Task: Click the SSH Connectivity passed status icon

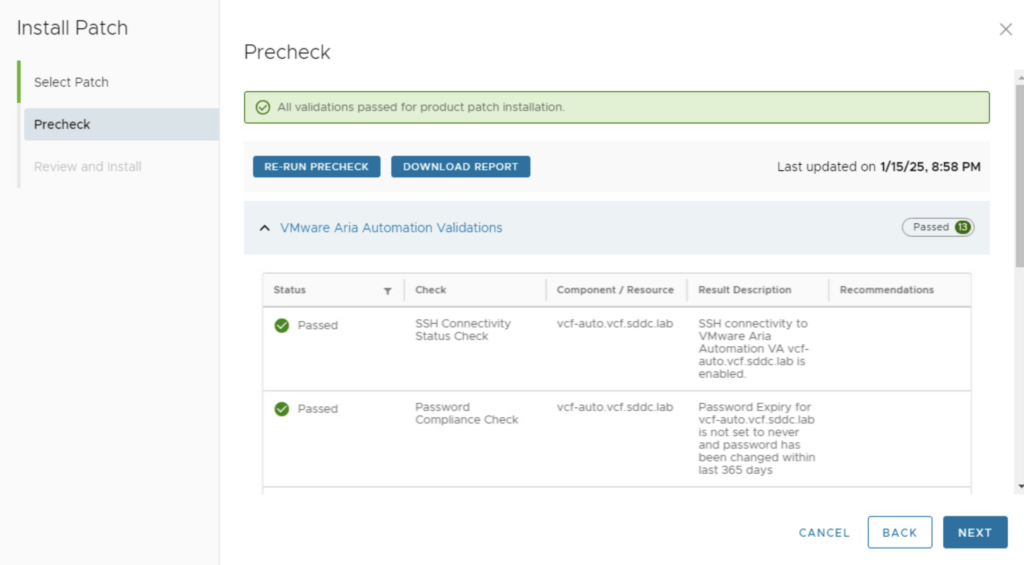Action: (282, 325)
